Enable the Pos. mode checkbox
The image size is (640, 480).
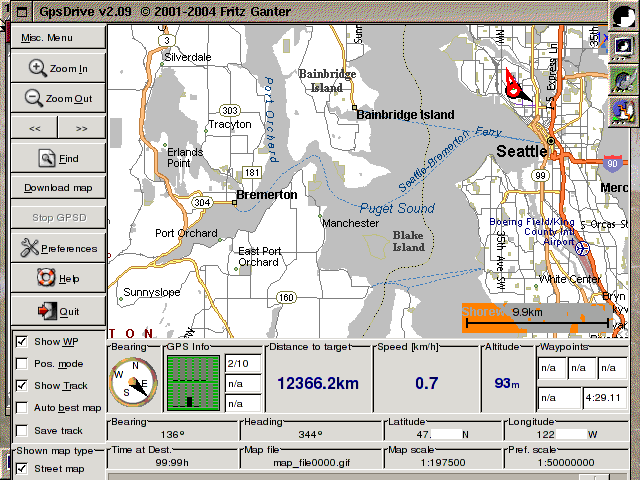(x=22, y=364)
